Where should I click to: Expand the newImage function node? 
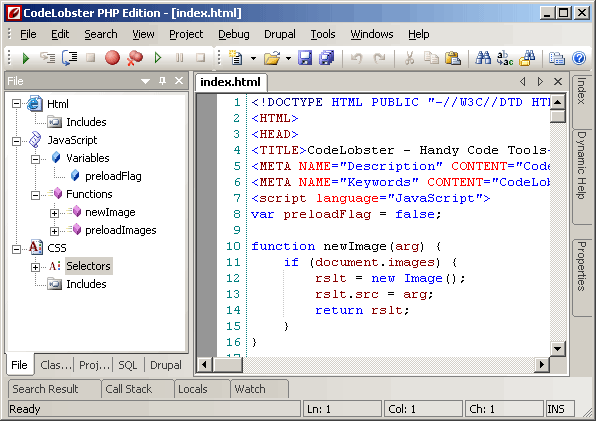pos(54,213)
